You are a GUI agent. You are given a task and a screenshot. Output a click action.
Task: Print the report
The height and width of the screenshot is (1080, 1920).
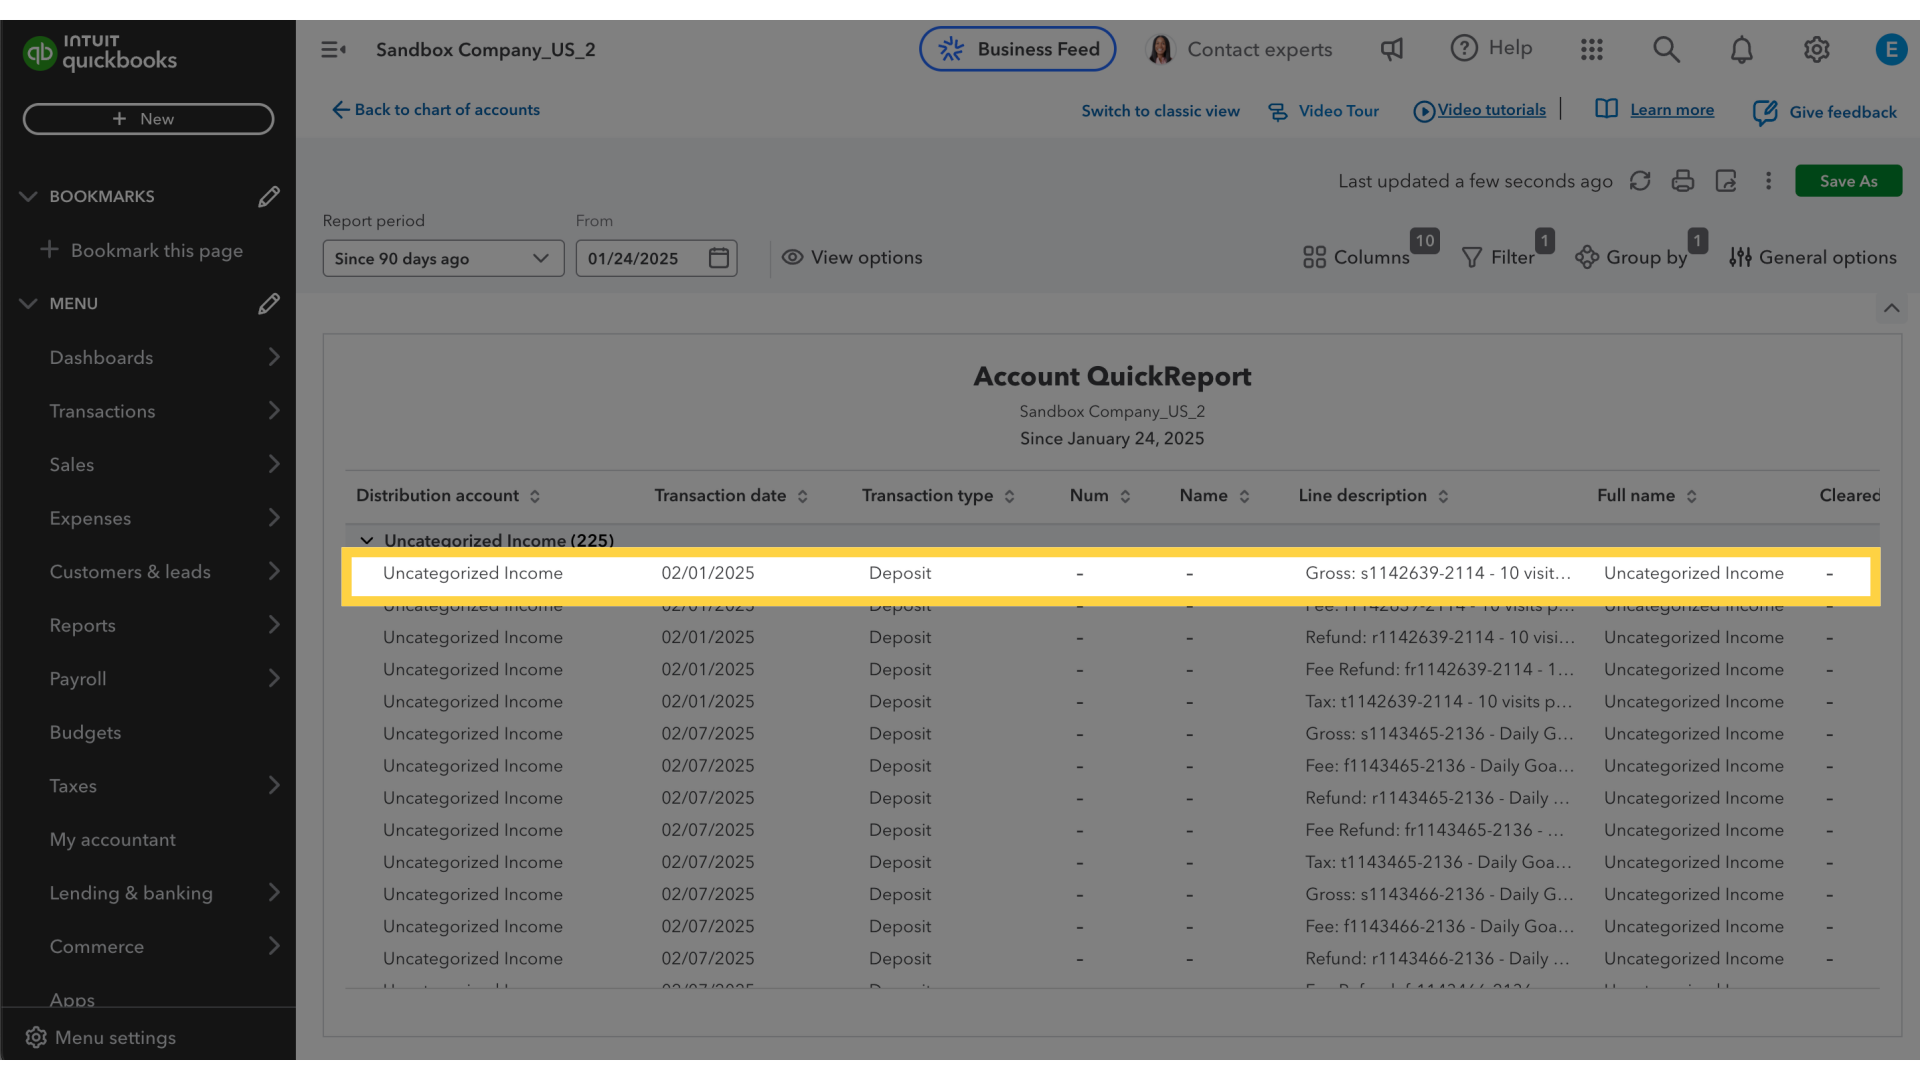tap(1683, 181)
